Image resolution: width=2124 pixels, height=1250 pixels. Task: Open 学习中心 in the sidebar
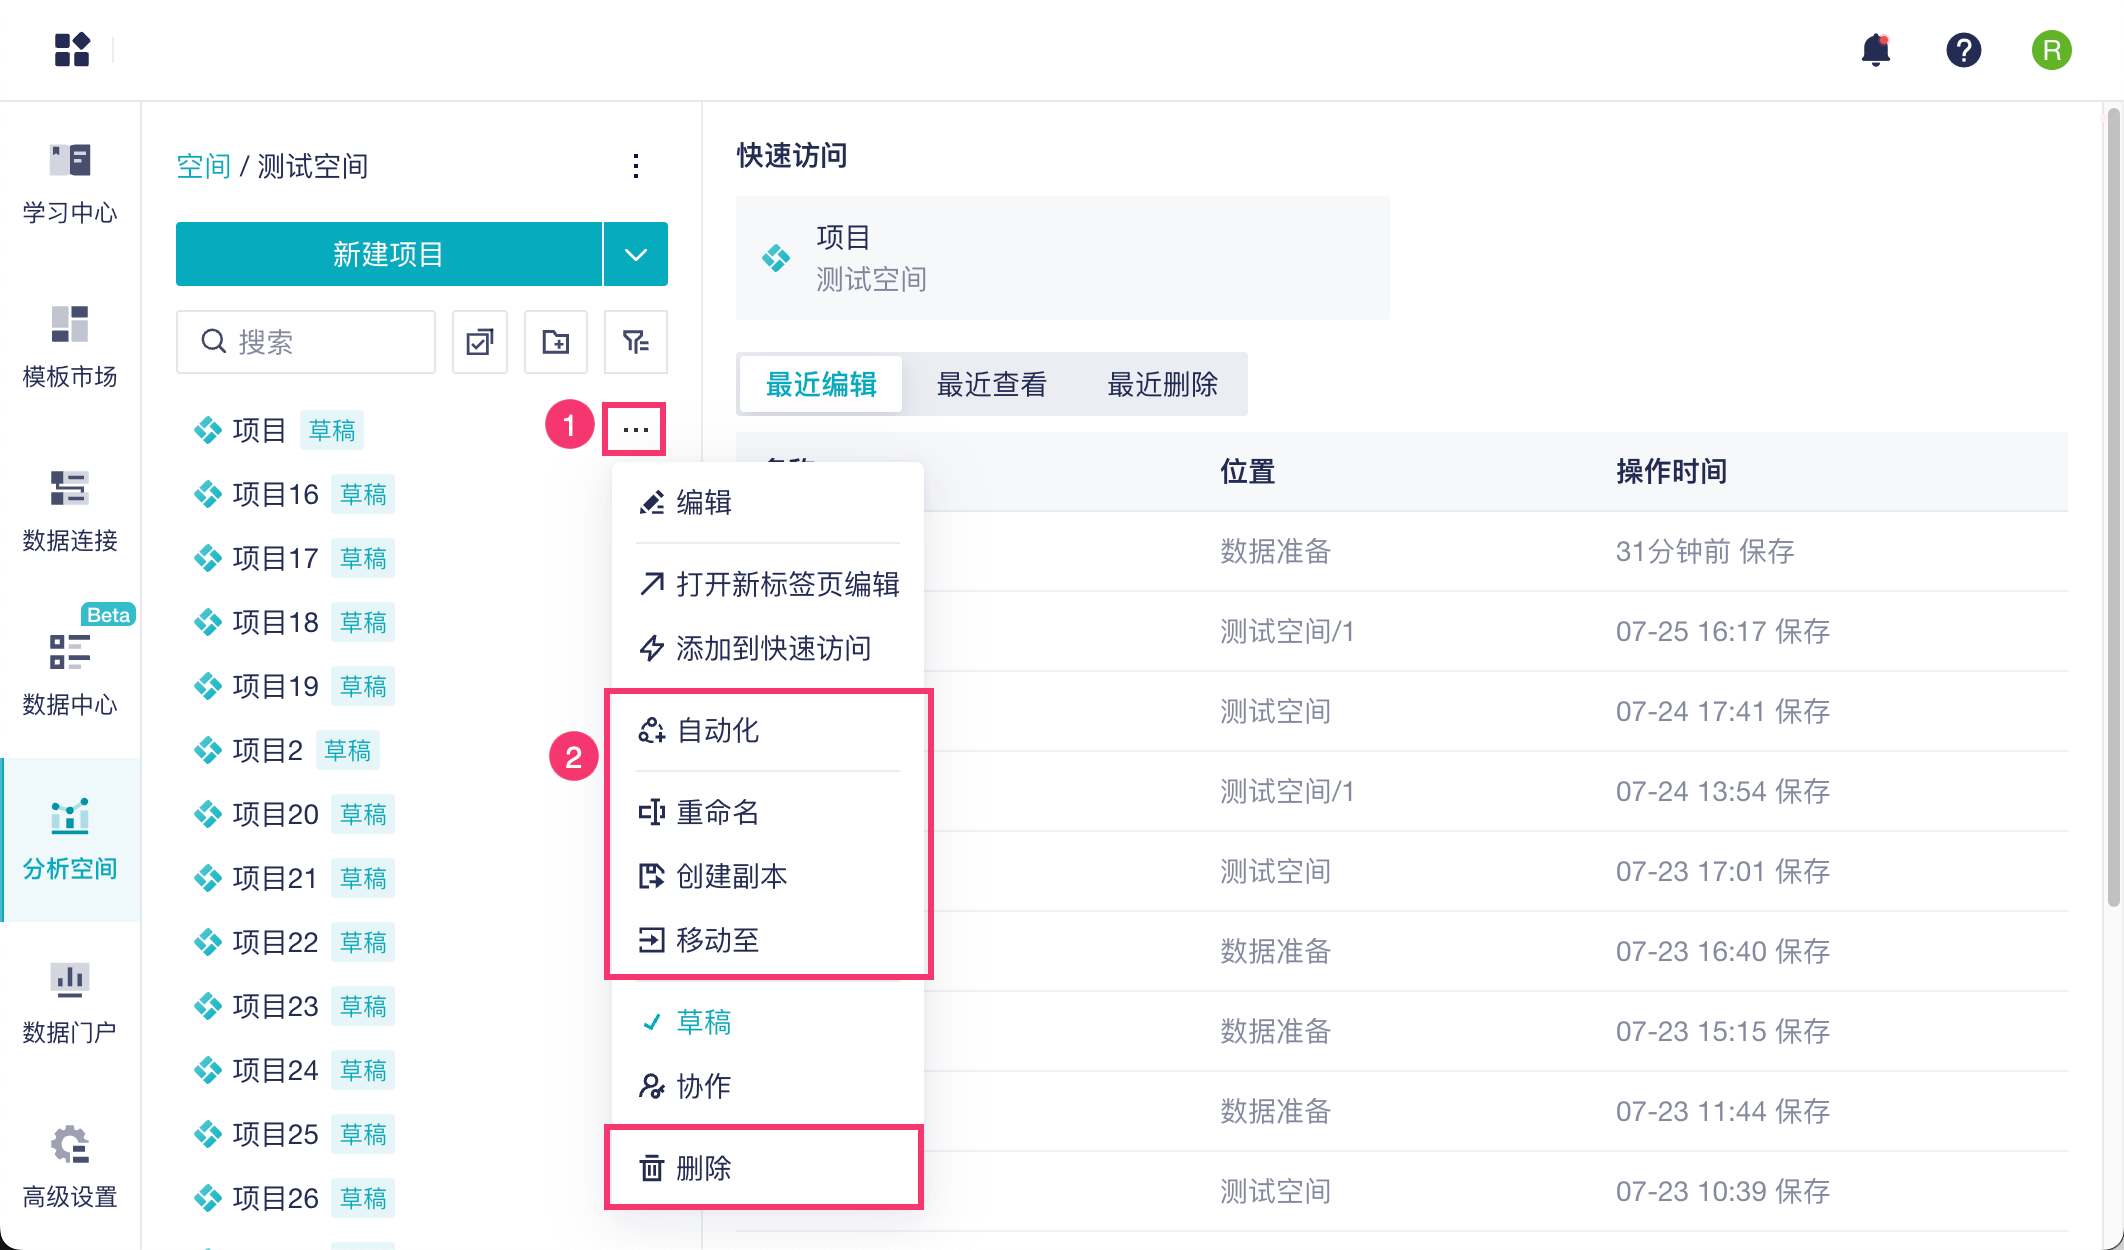click(70, 184)
